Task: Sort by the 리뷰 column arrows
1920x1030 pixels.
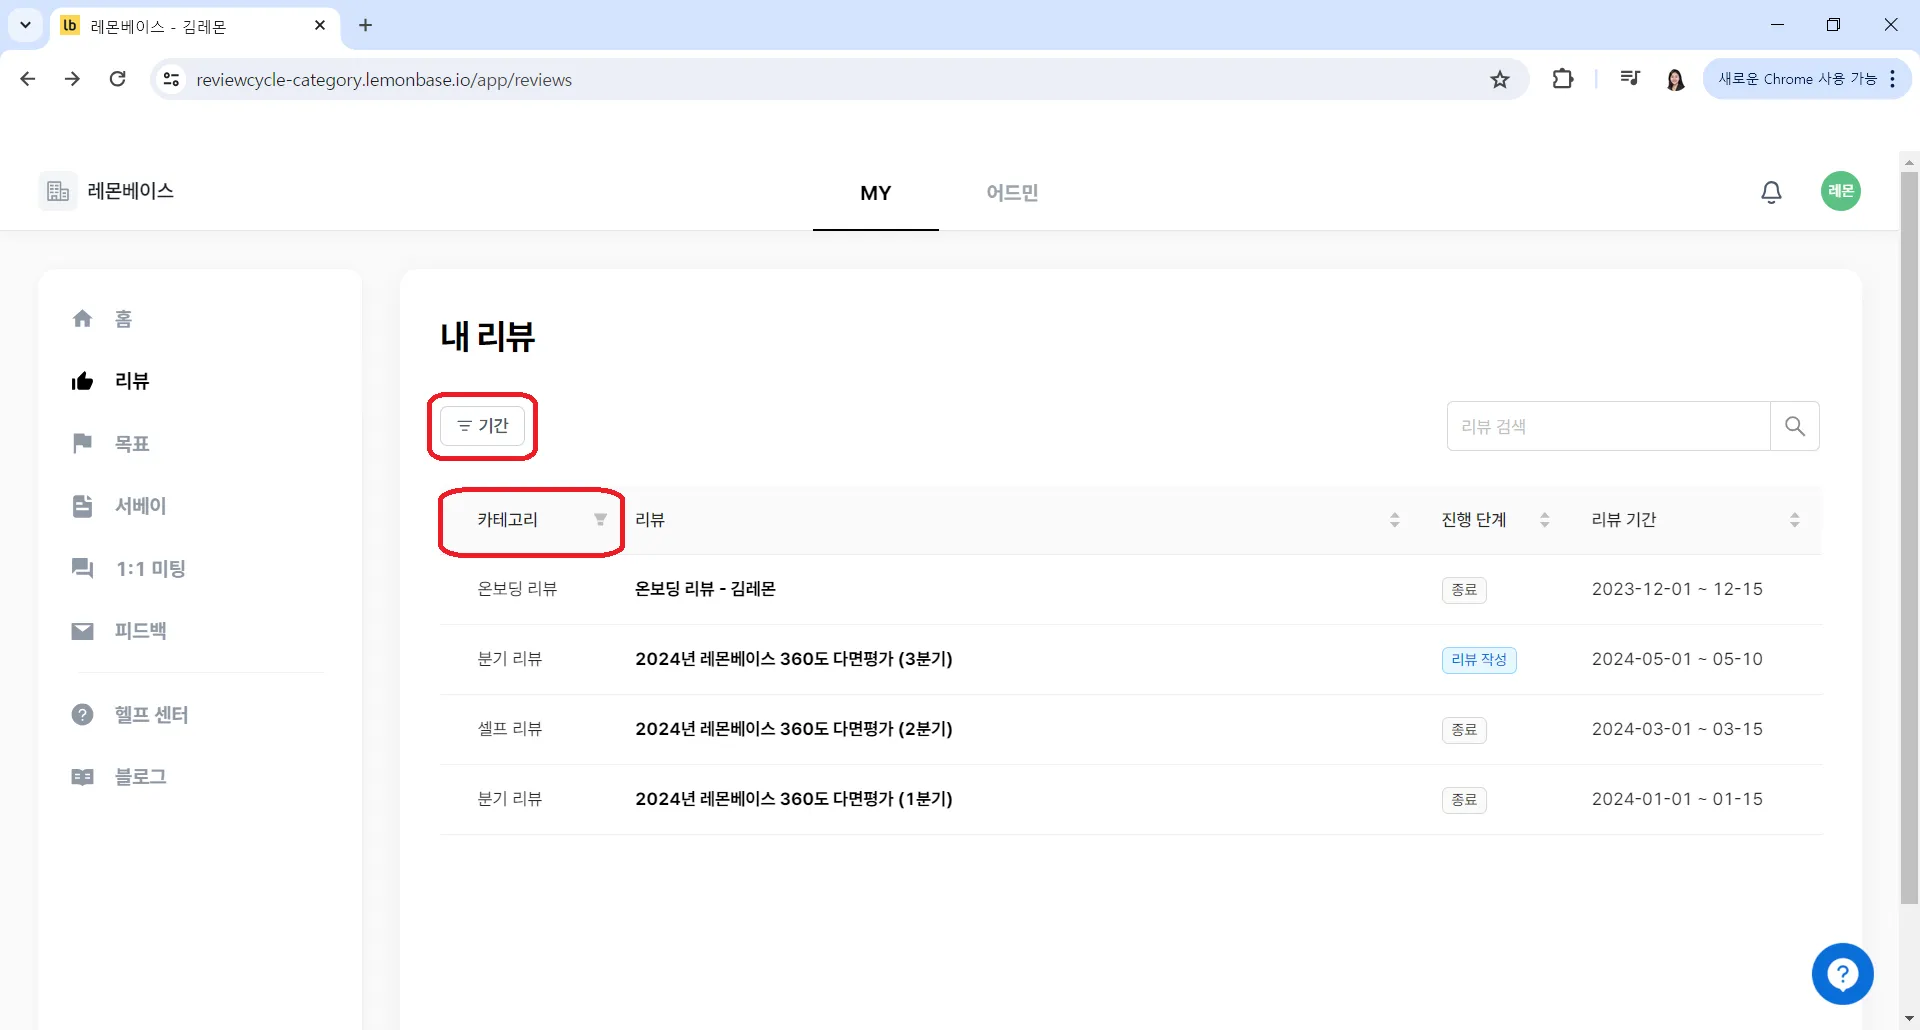Action: point(1395,520)
